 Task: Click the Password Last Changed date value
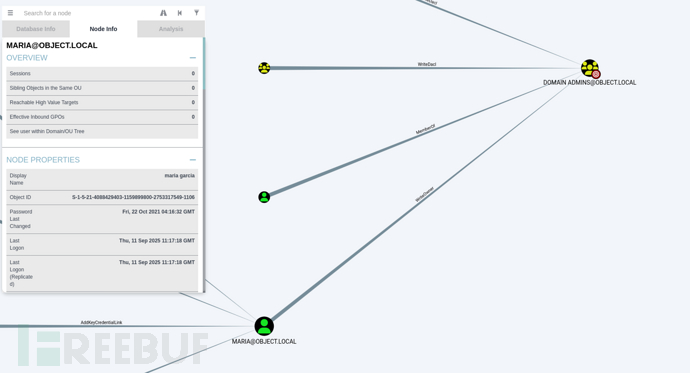pyautogui.click(x=158, y=212)
